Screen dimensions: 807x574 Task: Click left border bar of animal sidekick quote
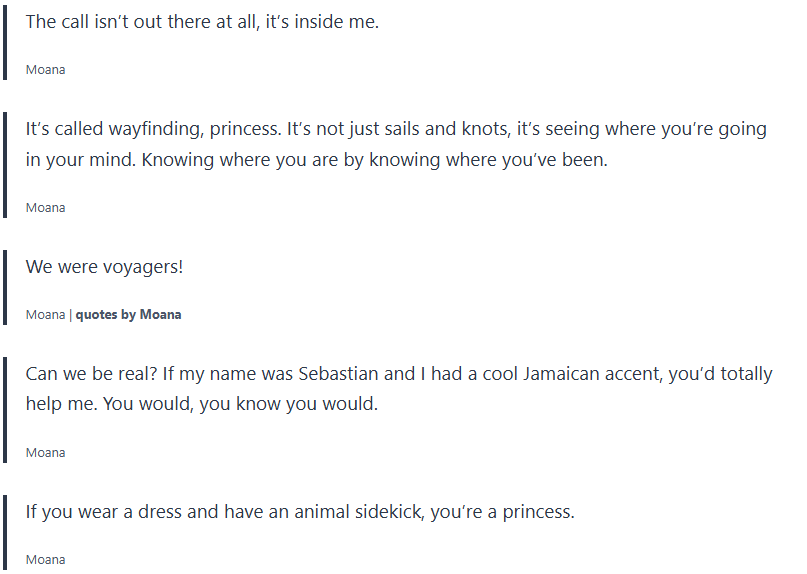5,532
